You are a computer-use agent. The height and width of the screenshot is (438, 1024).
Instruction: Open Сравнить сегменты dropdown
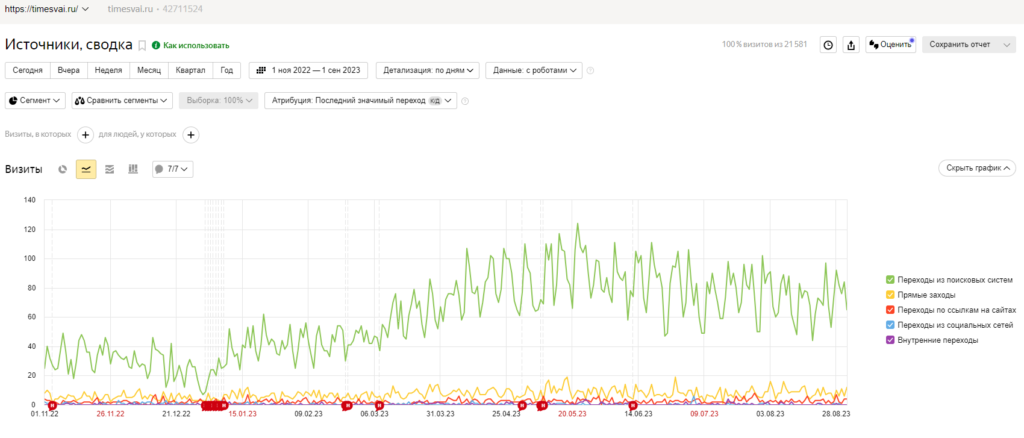tap(122, 101)
